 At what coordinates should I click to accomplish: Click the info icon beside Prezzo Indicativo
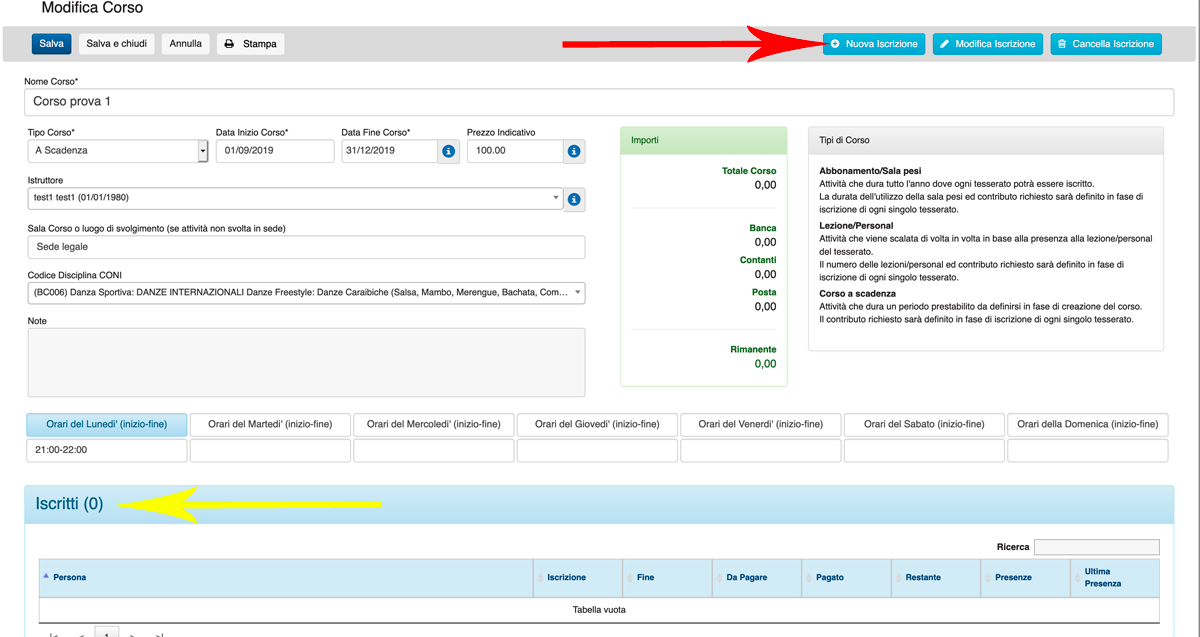(574, 151)
